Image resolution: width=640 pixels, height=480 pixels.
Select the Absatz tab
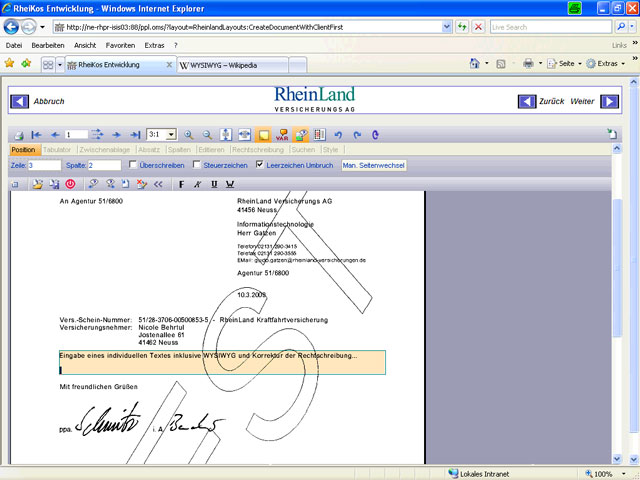click(x=149, y=150)
